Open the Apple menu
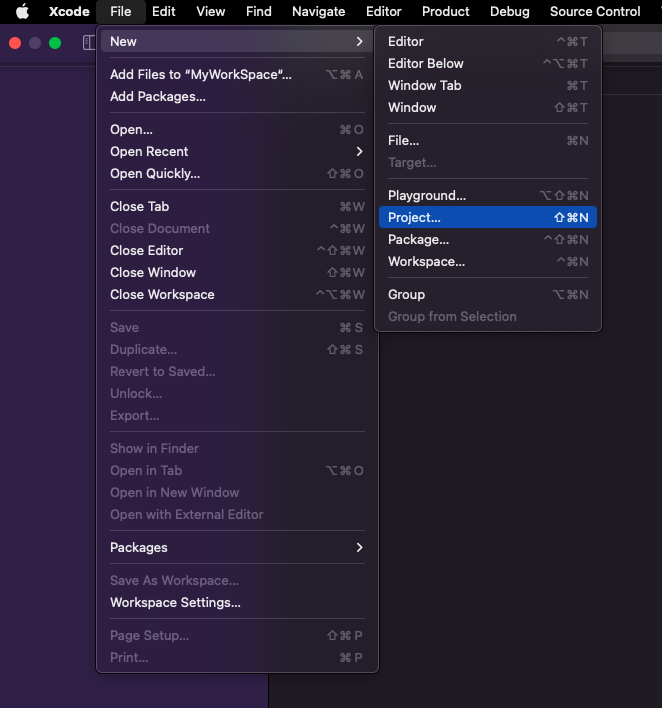 pos(22,11)
